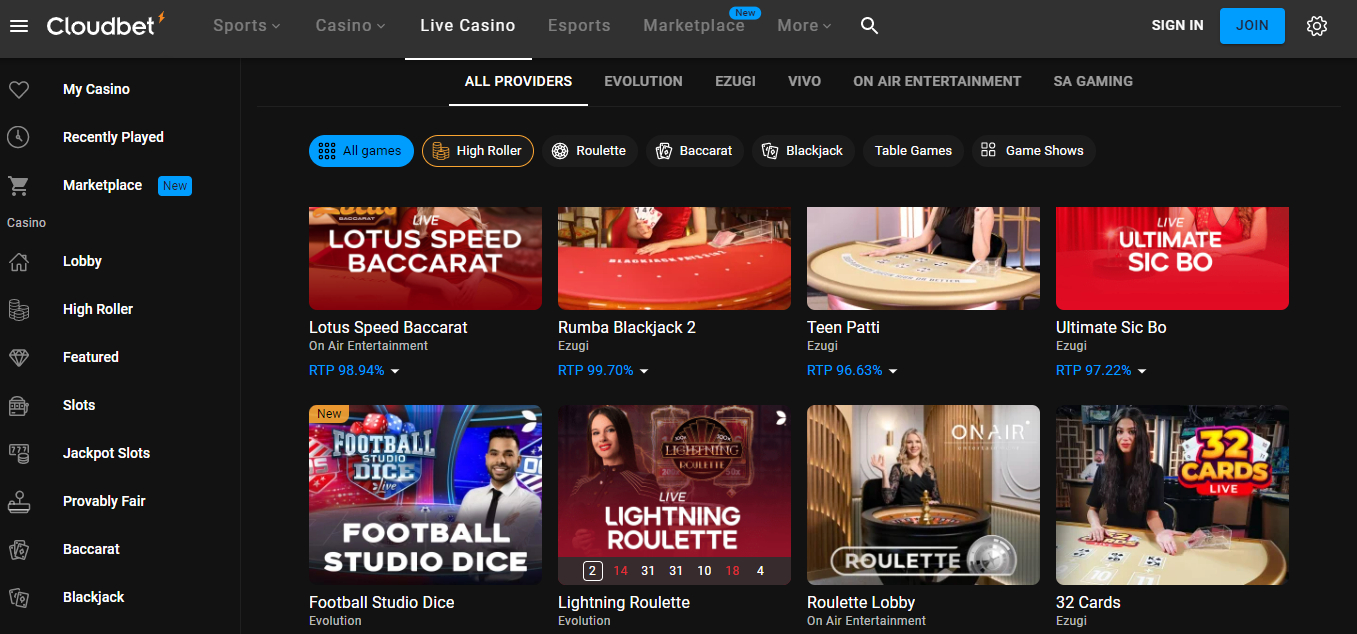
Task: Open the search magnifier icon
Action: coord(869,26)
